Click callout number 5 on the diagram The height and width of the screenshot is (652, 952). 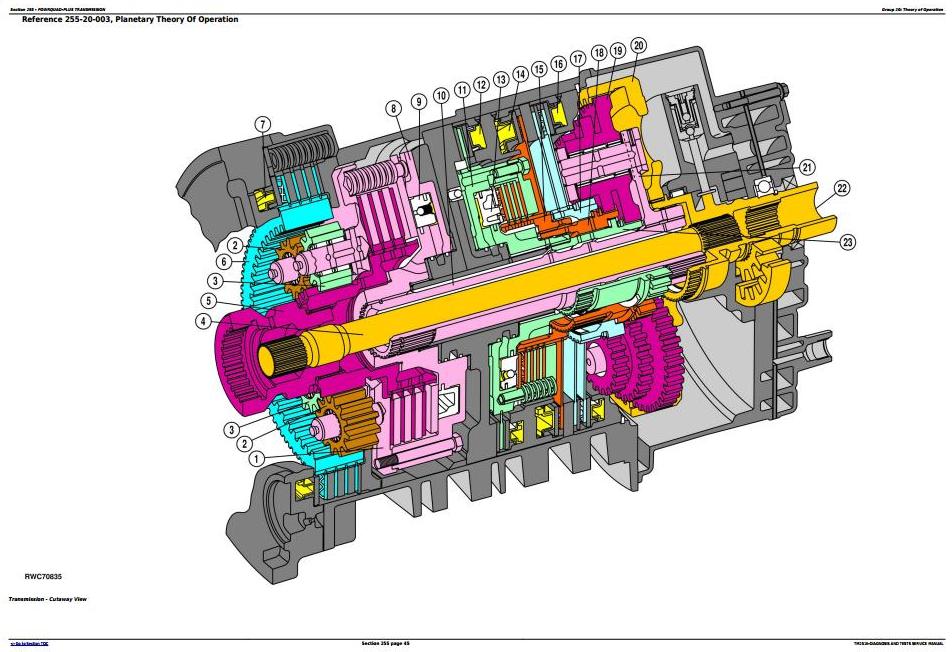(208, 301)
